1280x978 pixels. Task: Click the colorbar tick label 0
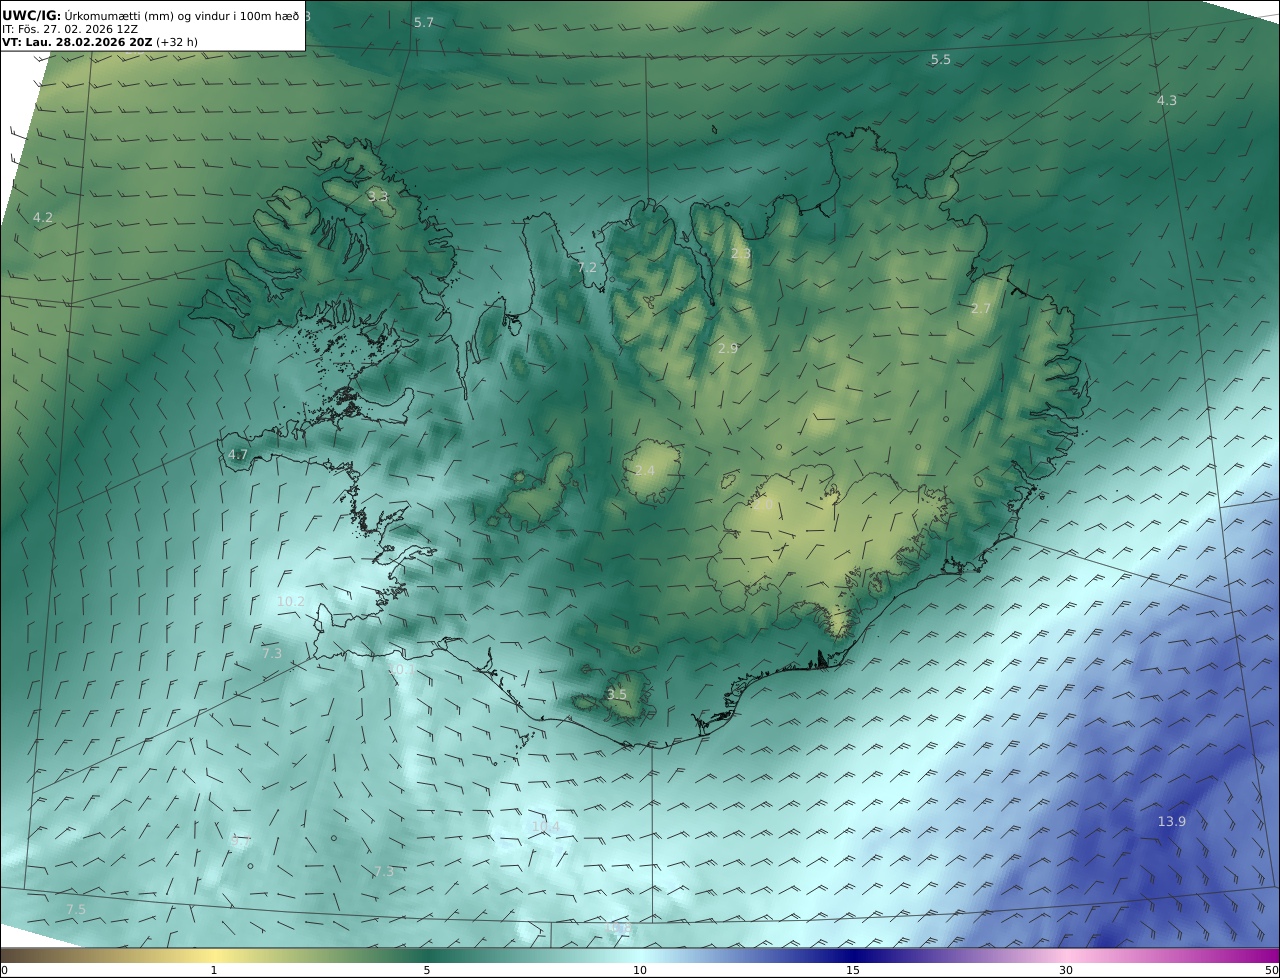(4, 970)
